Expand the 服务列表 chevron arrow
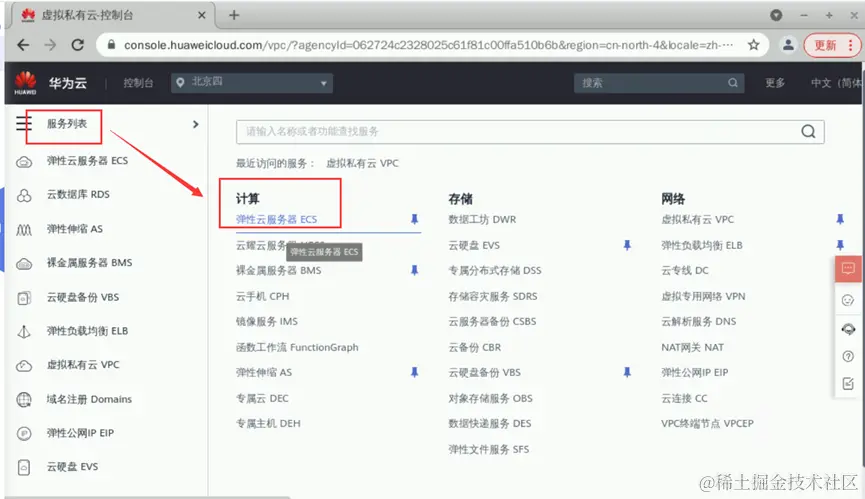The image size is (865, 499). [195, 124]
